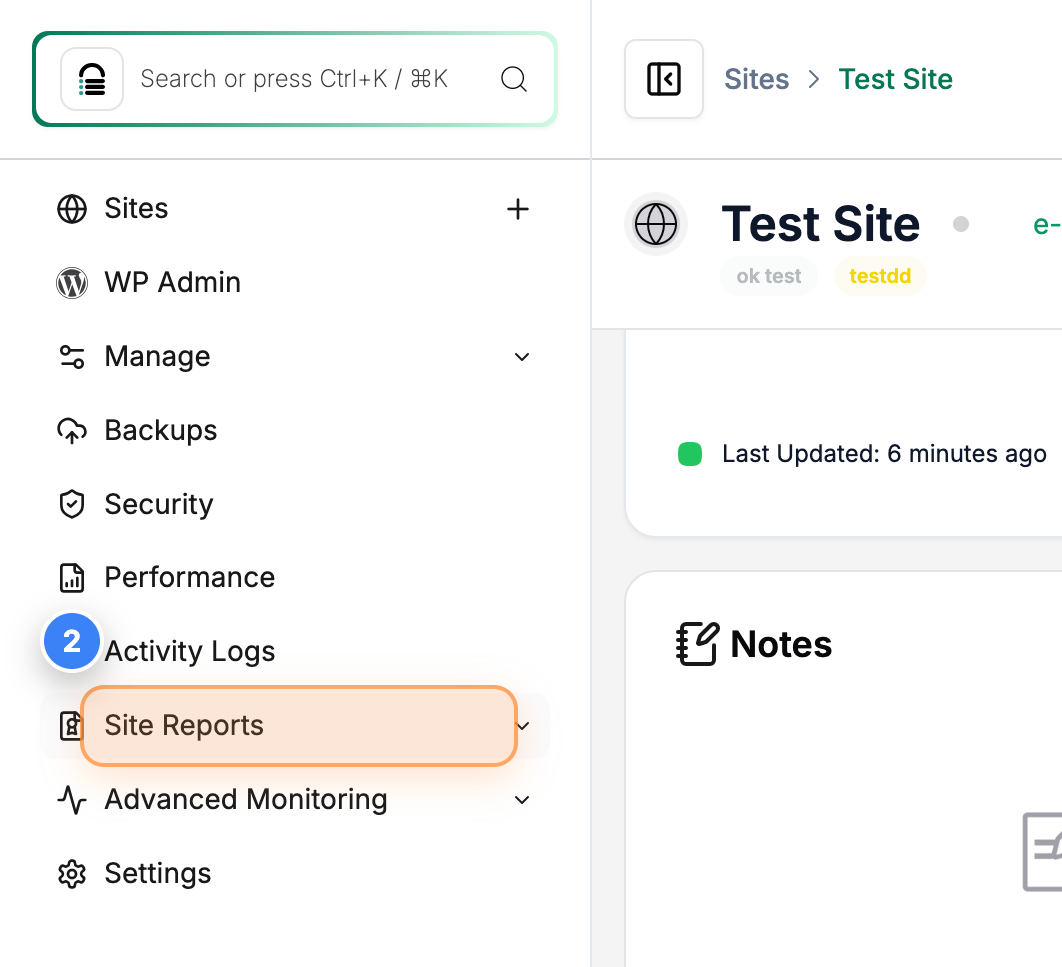1062x967 pixels.
Task: Expand the Advanced Monitoring submenu
Action: point(521,800)
